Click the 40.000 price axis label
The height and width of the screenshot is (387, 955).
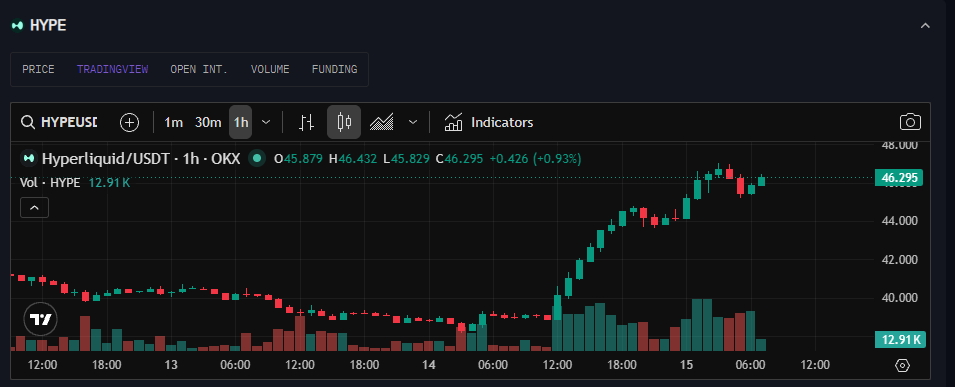click(x=900, y=298)
